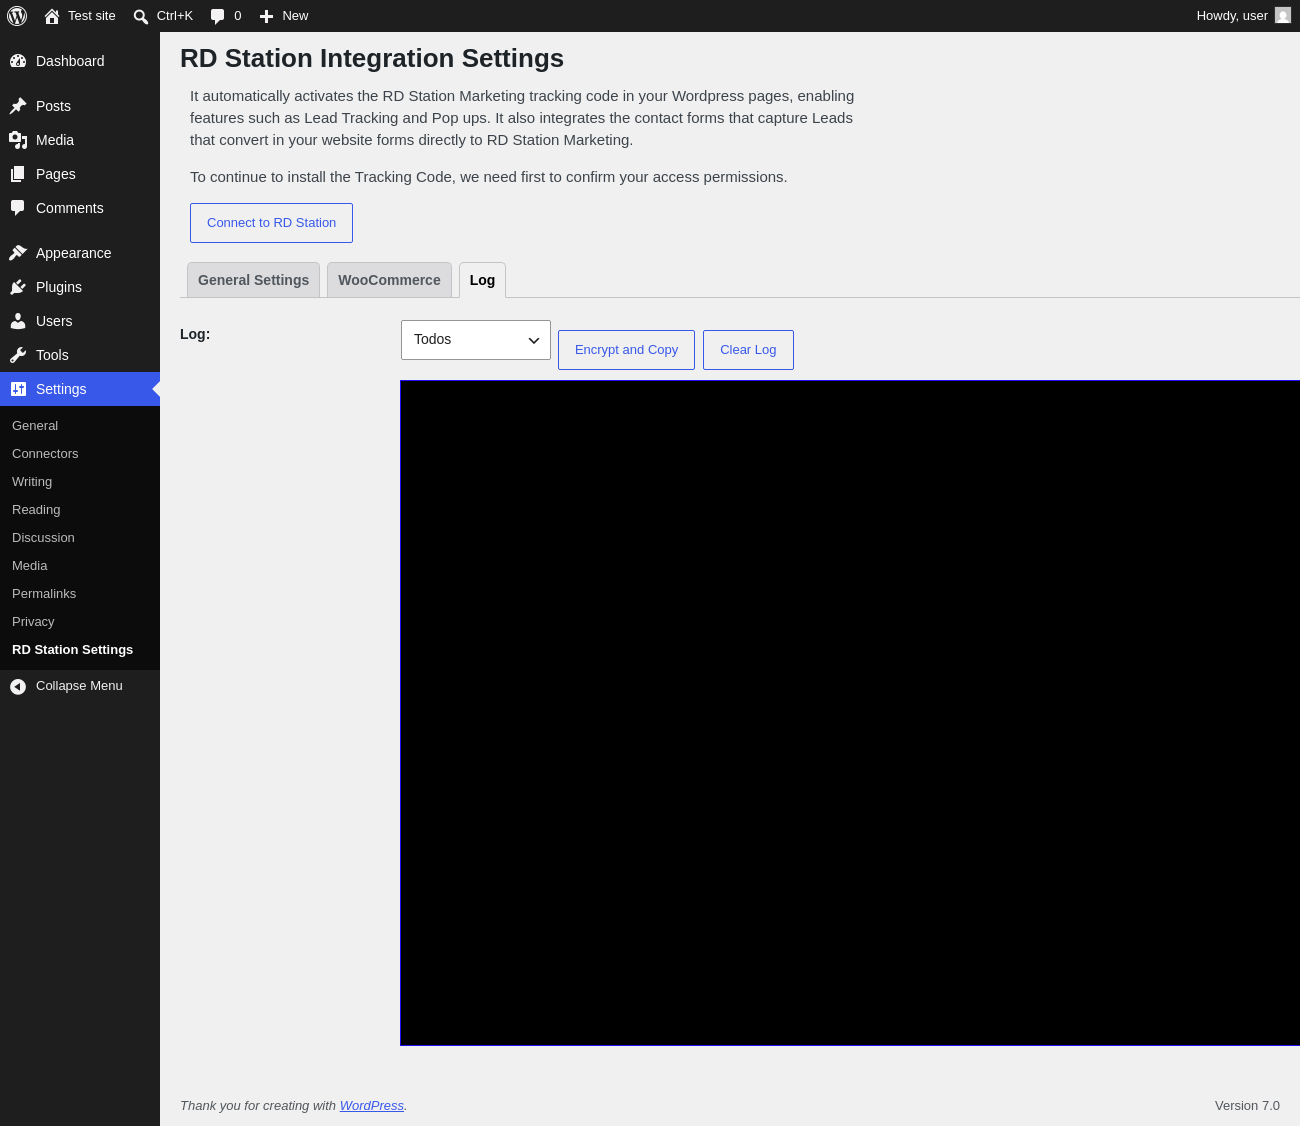This screenshot has width=1300, height=1126.
Task: Click the Dashboard gauge icon
Action: pyautogui.click(x=18, y=61)
